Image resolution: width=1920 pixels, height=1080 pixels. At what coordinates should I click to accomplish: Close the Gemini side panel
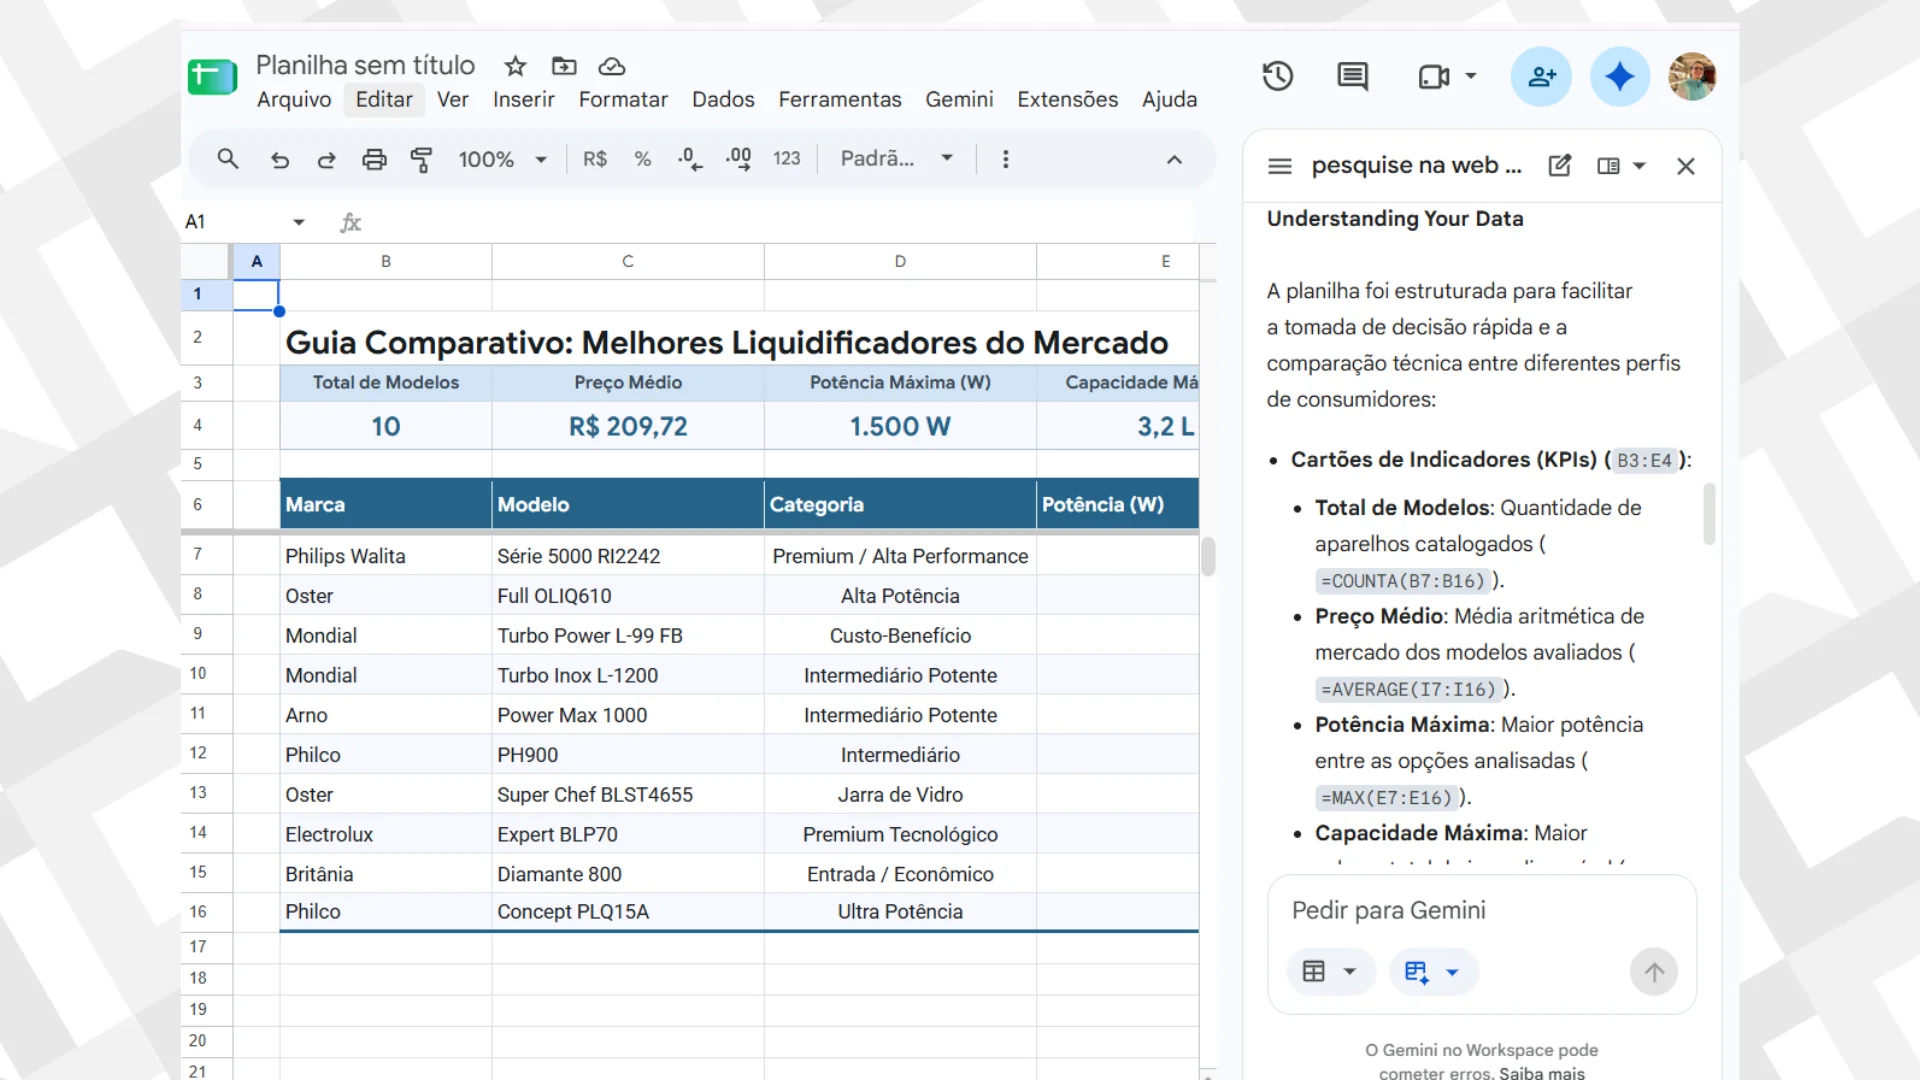point(1686,166)
